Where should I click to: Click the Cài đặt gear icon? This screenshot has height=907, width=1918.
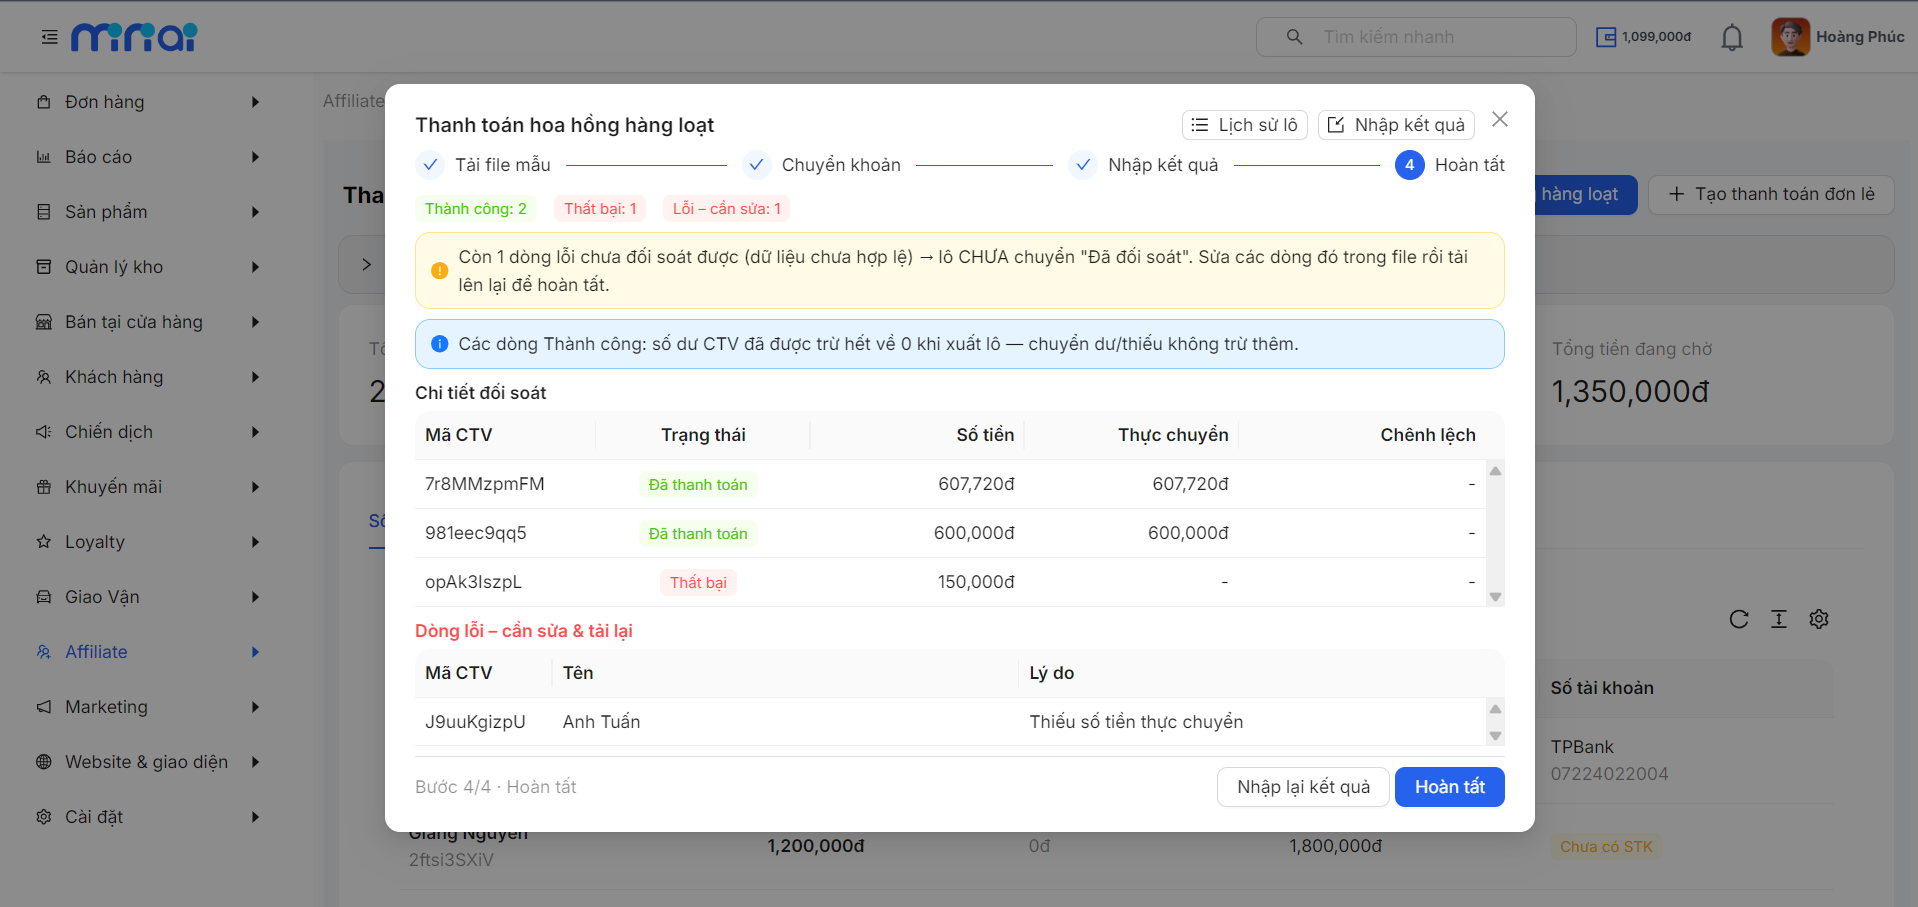point(44,817)
